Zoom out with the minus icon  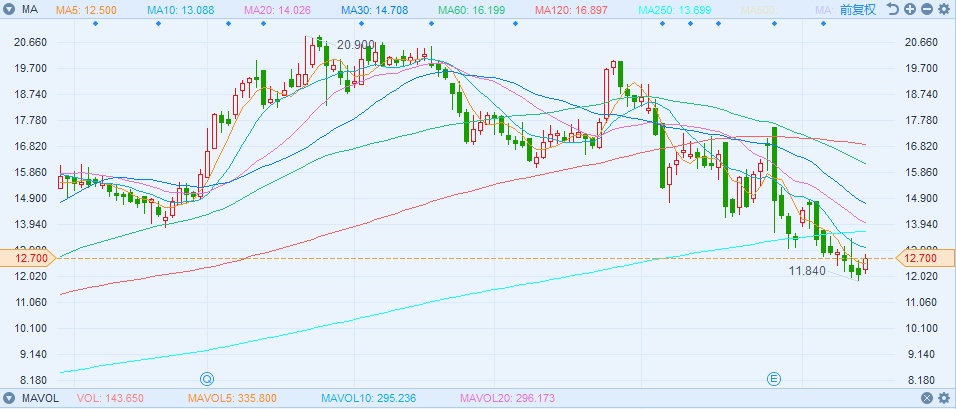click(927, 9)
